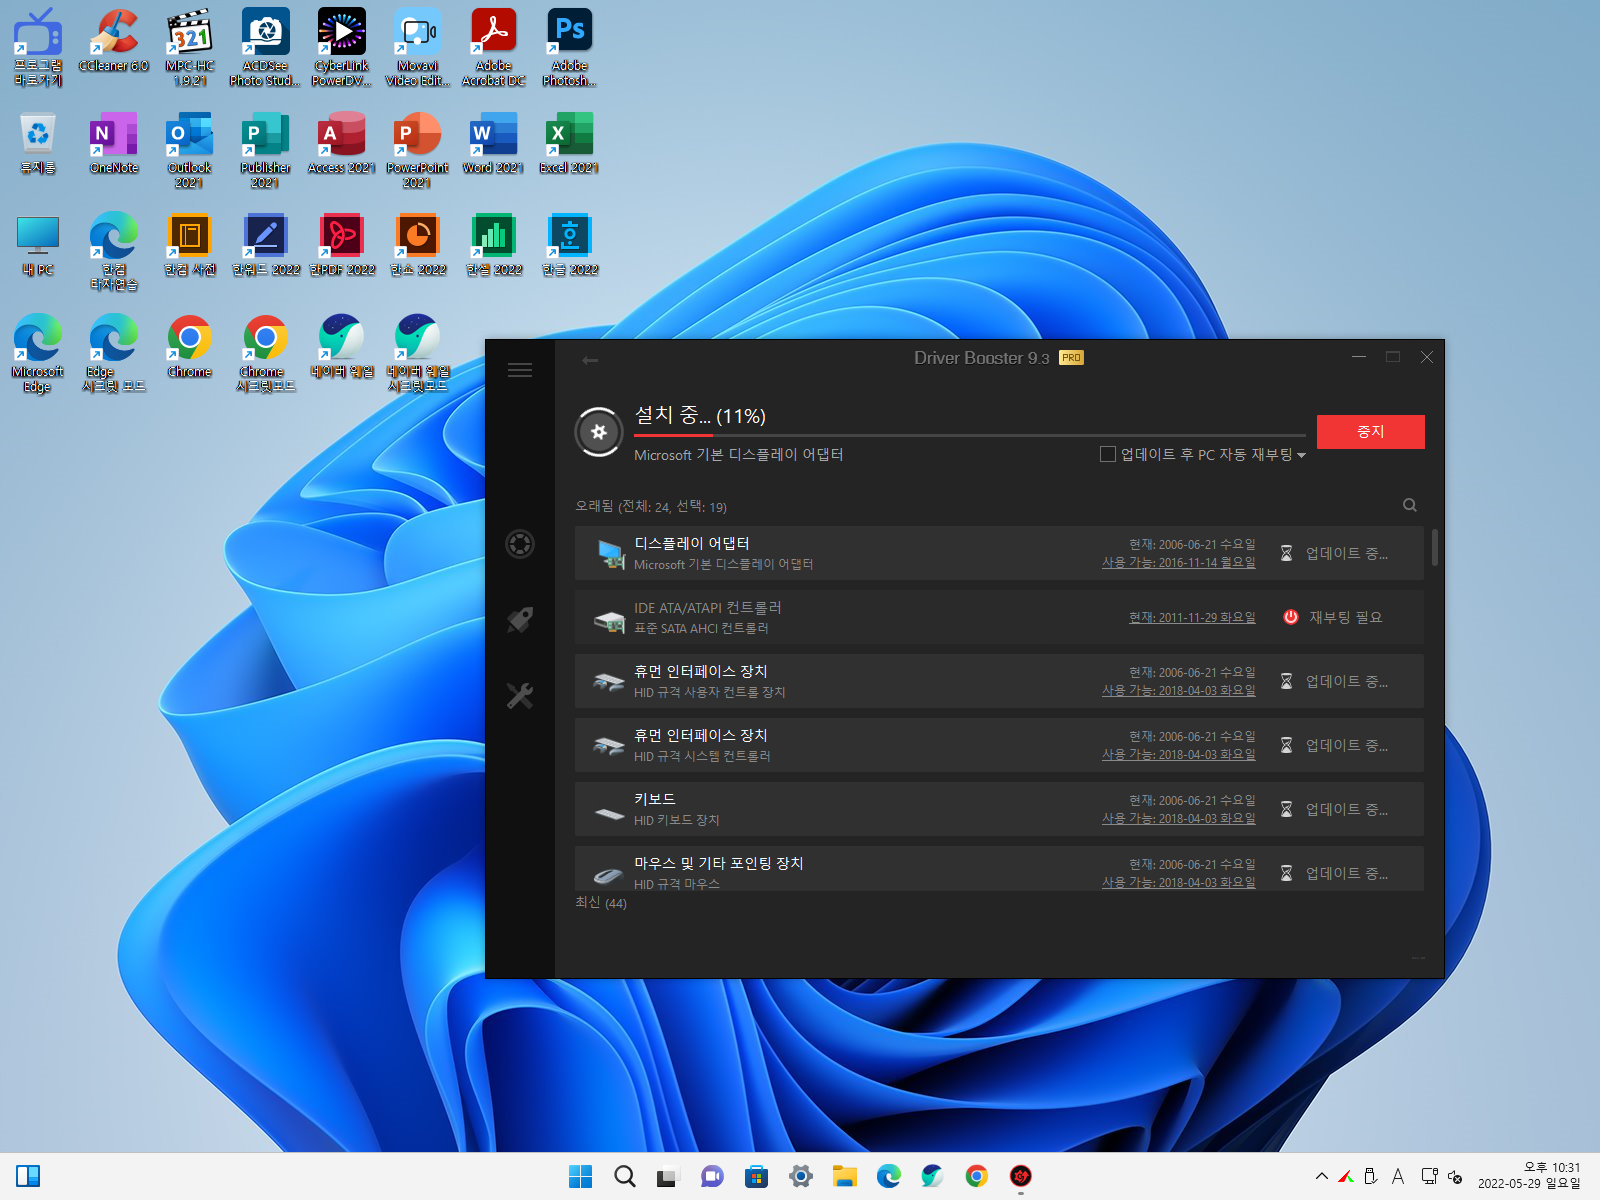Click current date 2011-11-29 link for IDE ATA/ATAPI

pos(1192,617)
